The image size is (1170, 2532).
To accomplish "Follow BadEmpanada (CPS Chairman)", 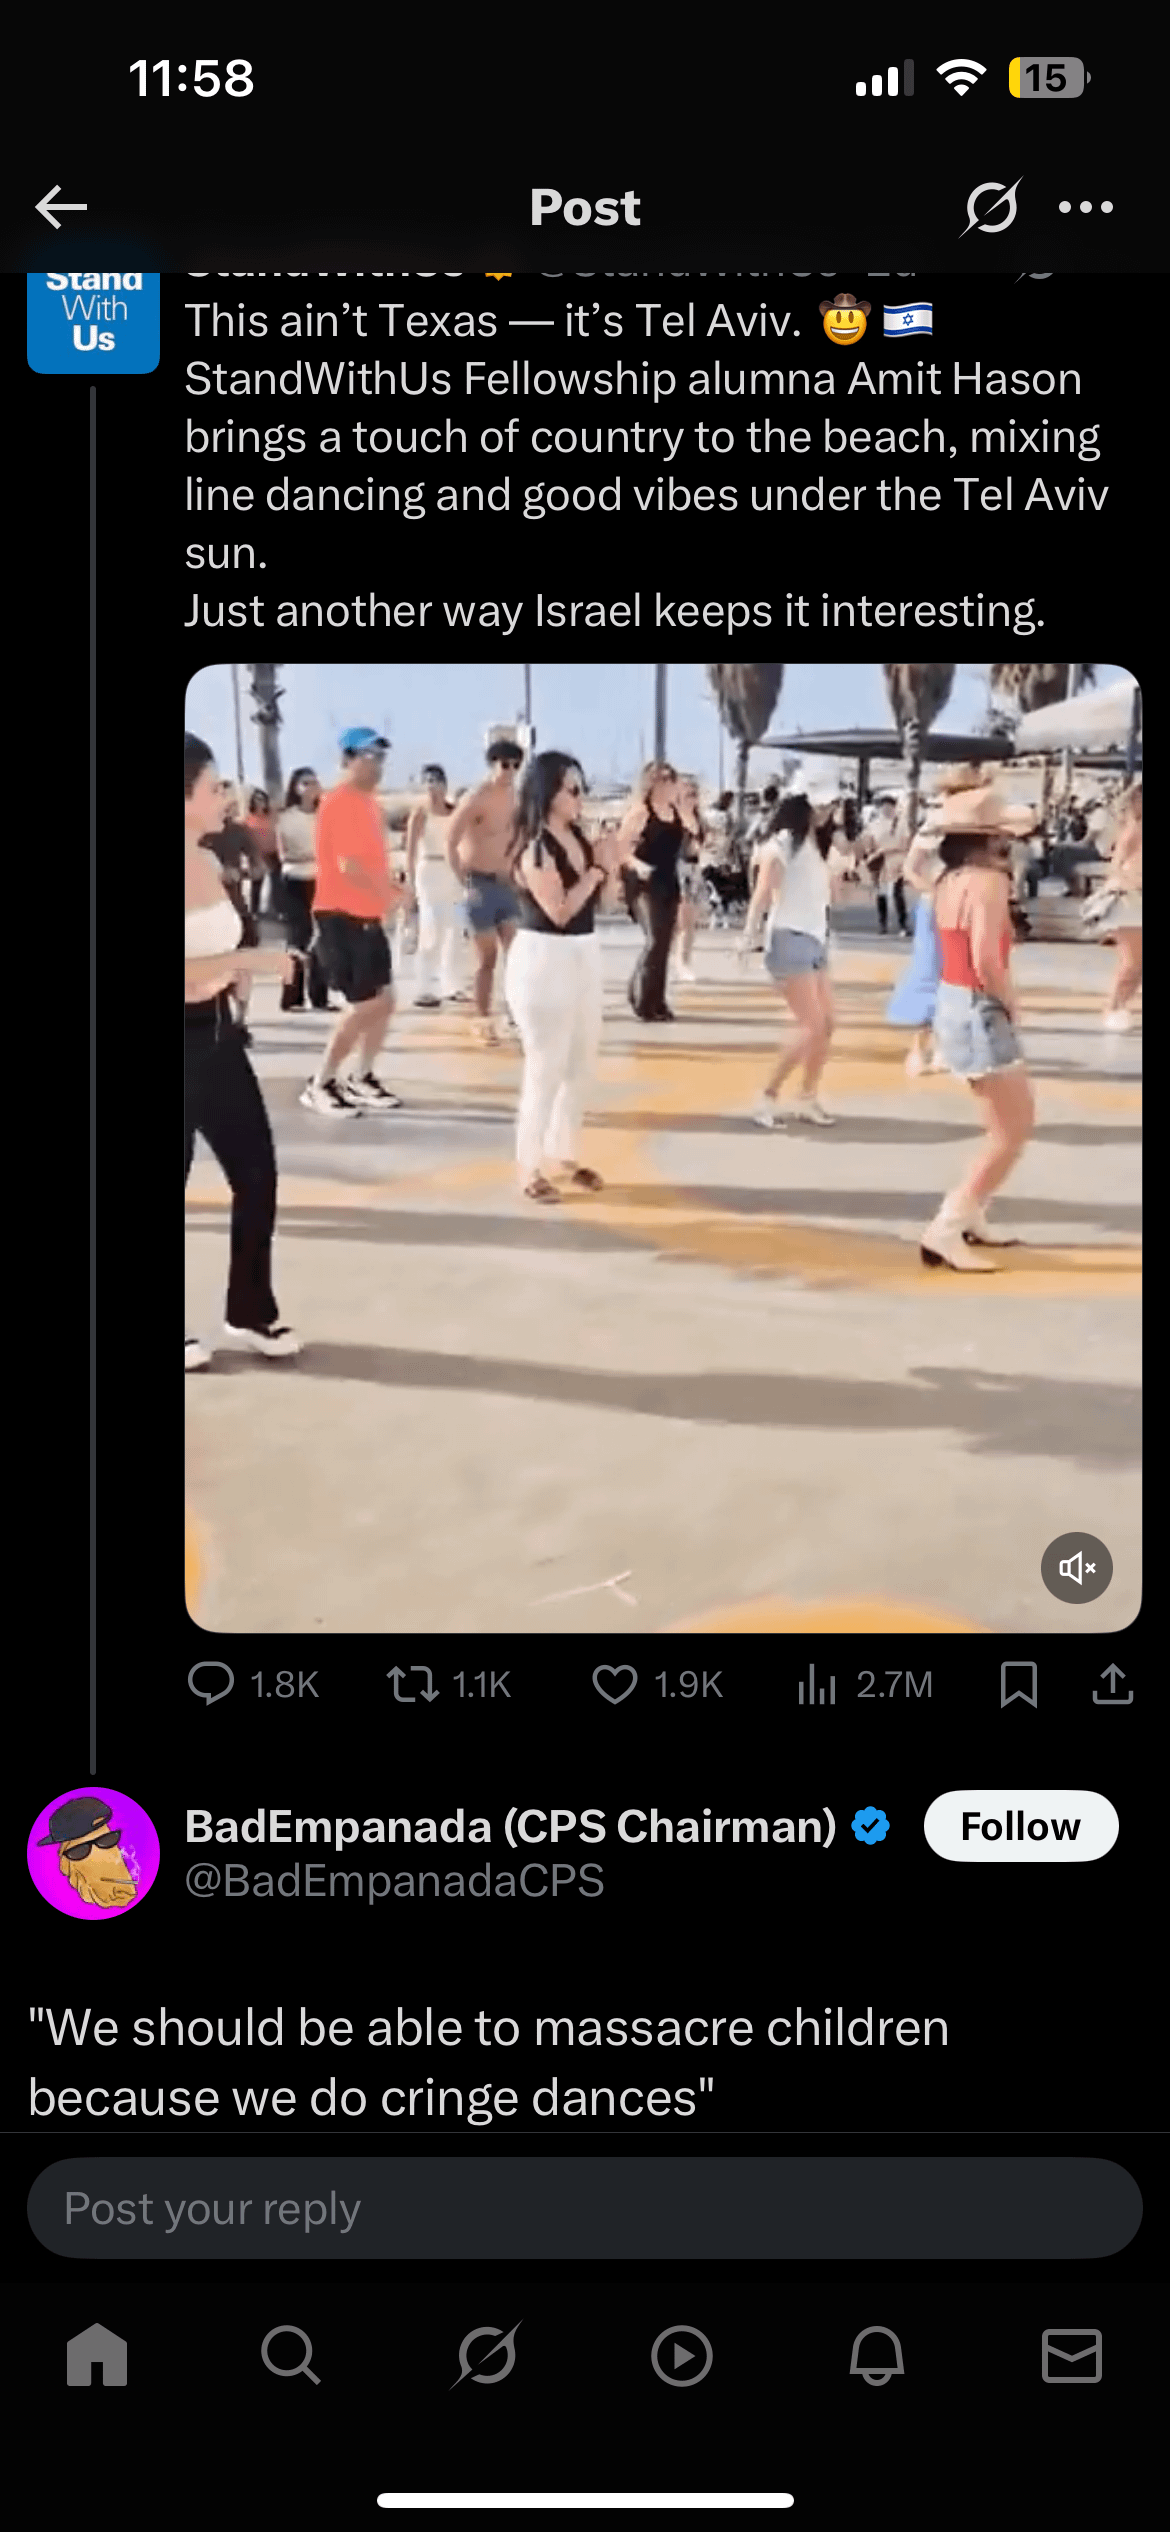I will click(x=1021, y=1826).
